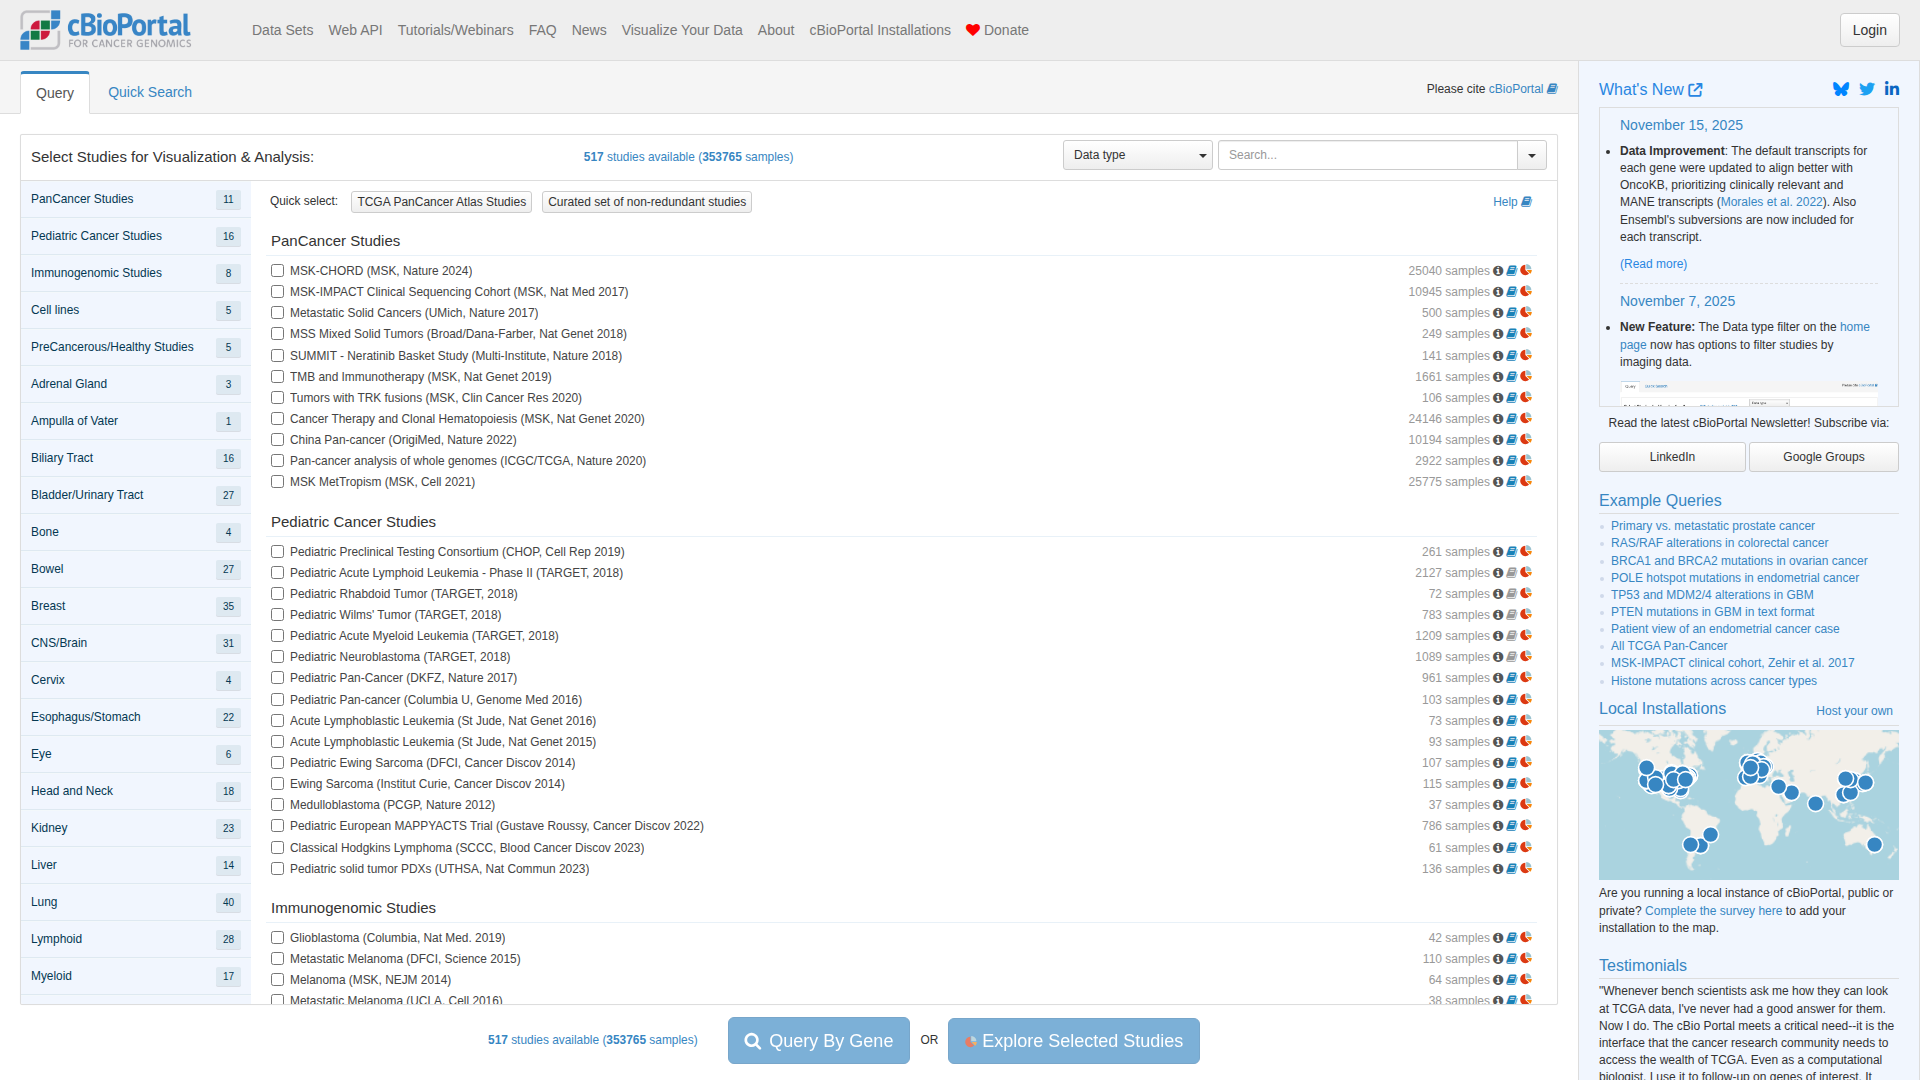Image resolution: width=1920 pixels, height=1080 pixels.
Task: Quick select TCGA PanCancer Atlas Studies
Action: click(442, 202)
